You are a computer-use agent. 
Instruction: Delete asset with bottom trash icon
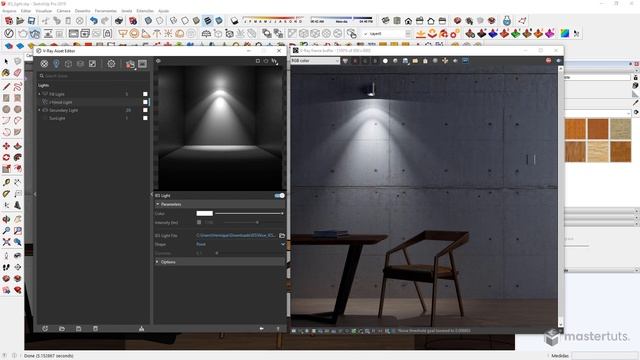tap(96, 329)
